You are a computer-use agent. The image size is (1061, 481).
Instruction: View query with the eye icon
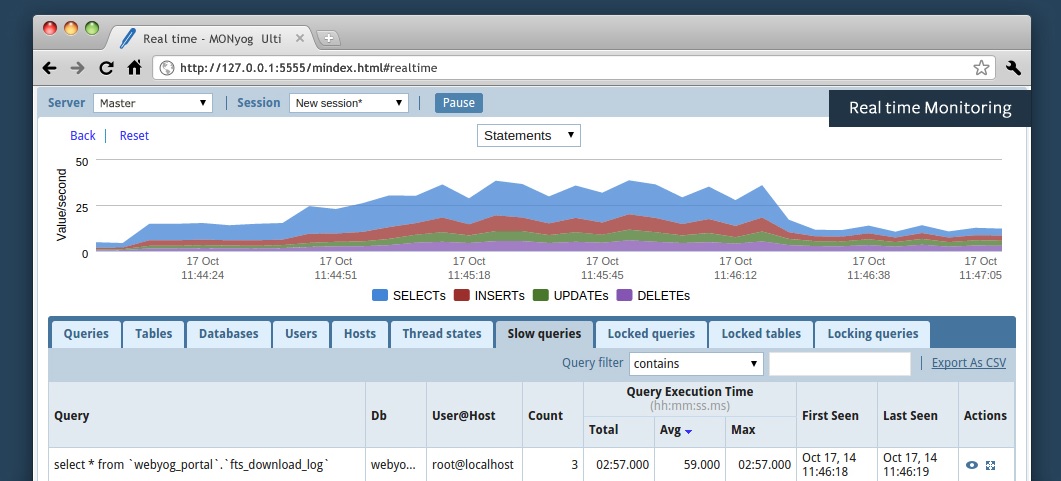971,465
